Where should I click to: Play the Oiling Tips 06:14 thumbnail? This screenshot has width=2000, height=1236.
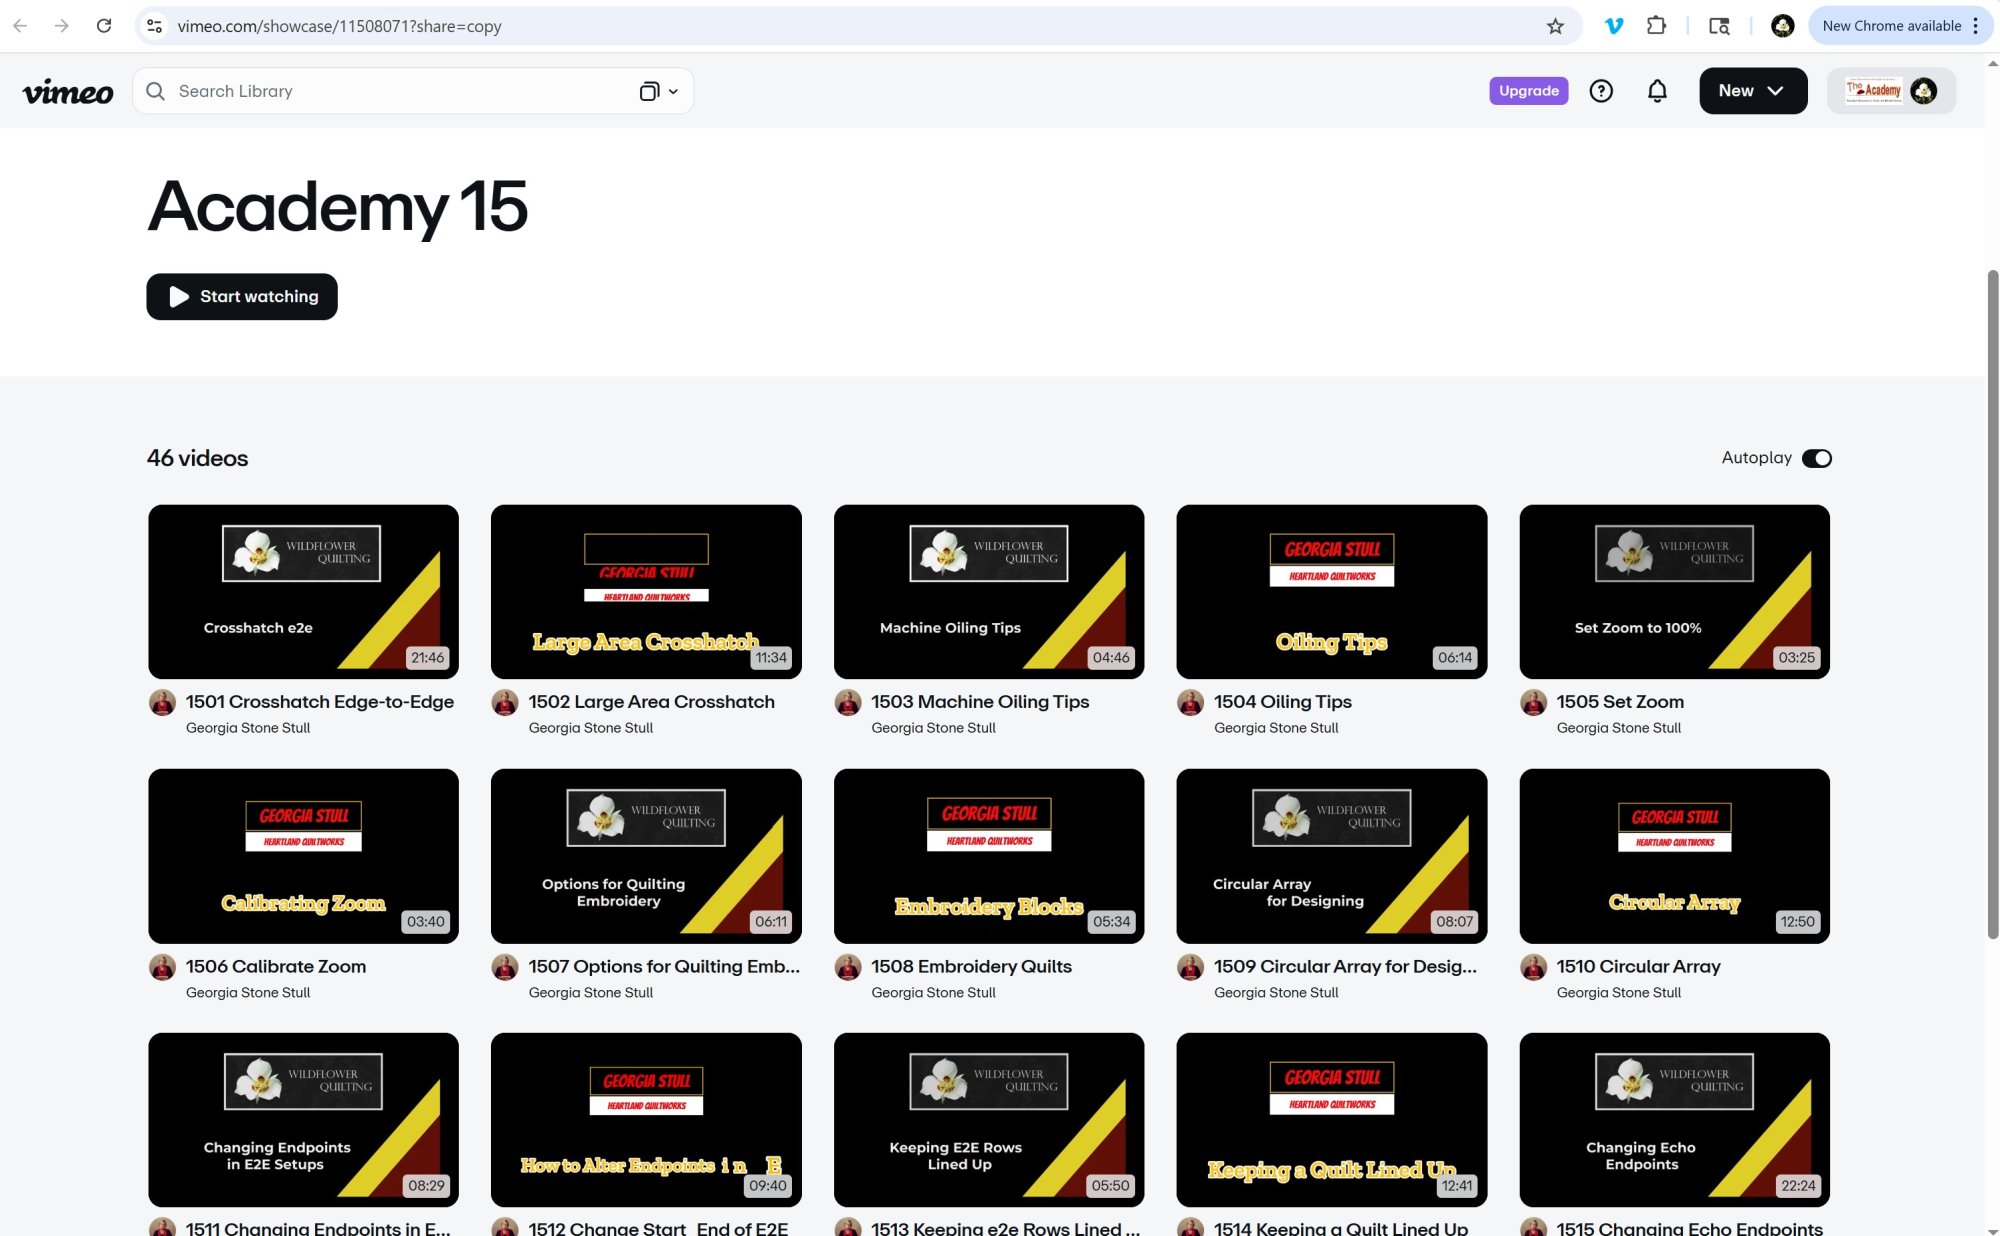click(1332, 592)
